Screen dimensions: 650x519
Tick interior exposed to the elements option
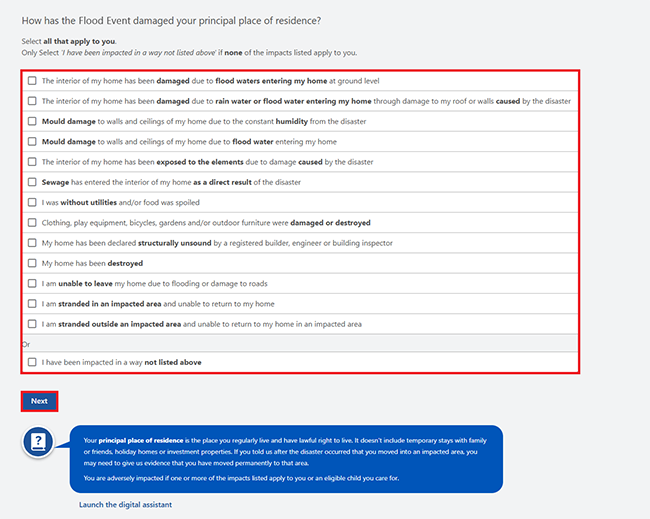(32, 162)
